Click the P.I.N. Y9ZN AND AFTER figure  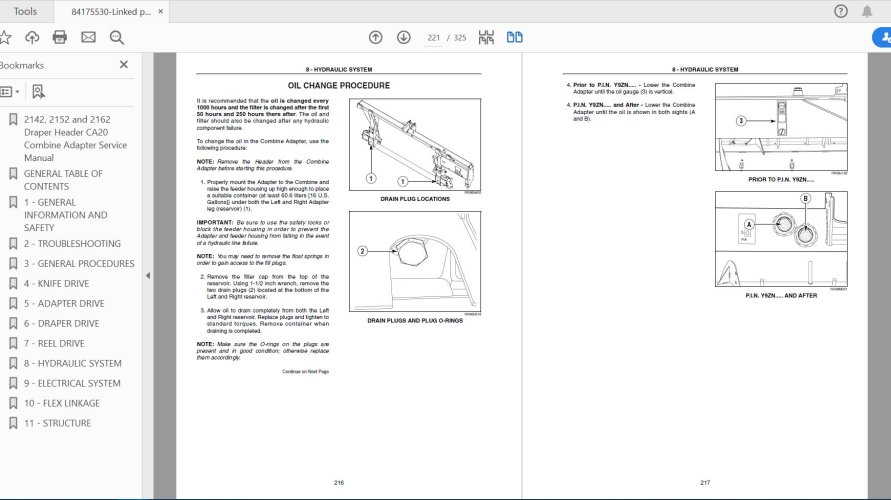pos(781,239)
